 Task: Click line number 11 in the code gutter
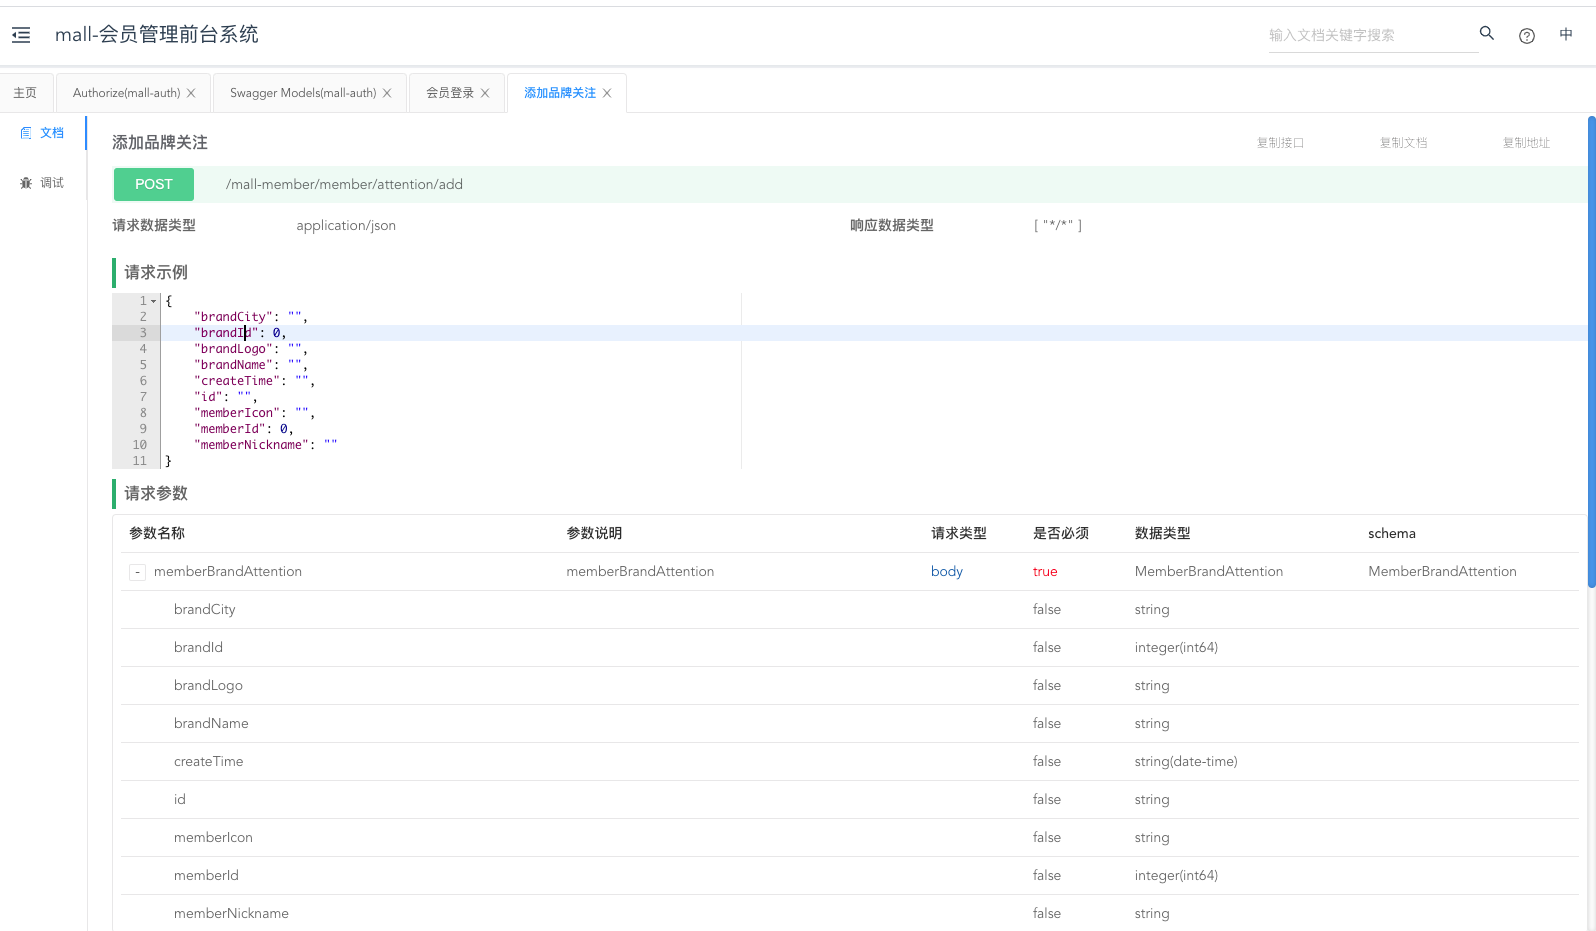pyautogui.click(x=140, y=461)
